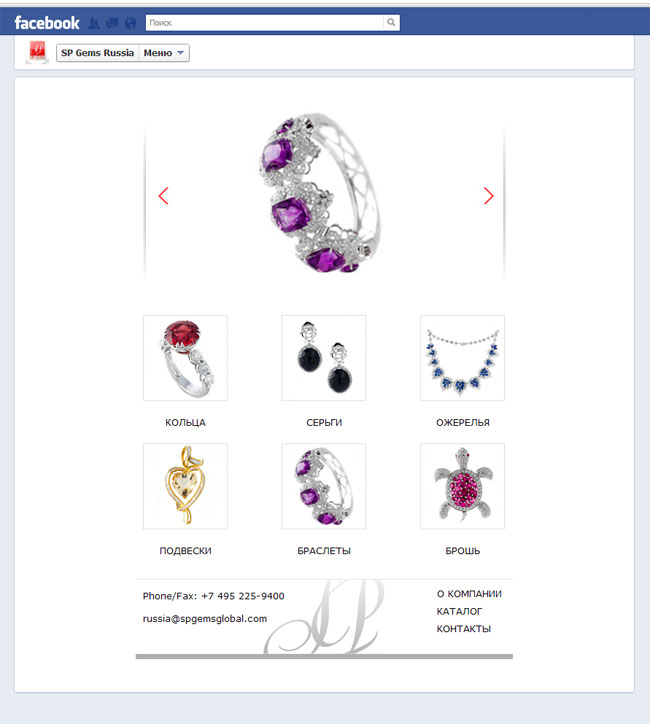Show next slide with right red arrow
Image resolution: width=650 pixels, height=724 pixels.
[488, 196]
